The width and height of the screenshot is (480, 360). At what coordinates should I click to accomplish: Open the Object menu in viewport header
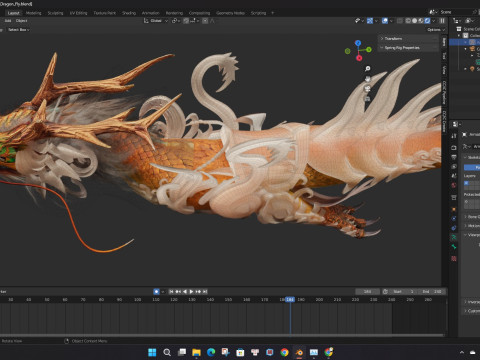[21, 21]
